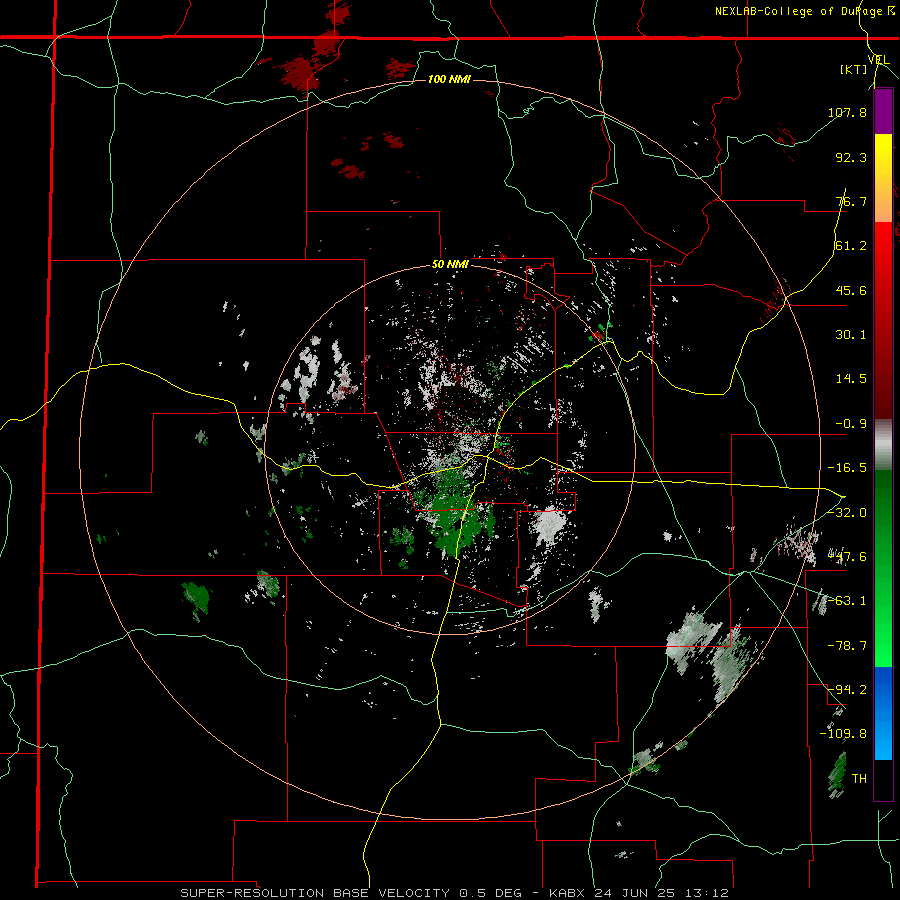Click the -0.9 velocity scale value
Image resolution: width=900 pixels, height=900 pixels.
coord(851,424)
